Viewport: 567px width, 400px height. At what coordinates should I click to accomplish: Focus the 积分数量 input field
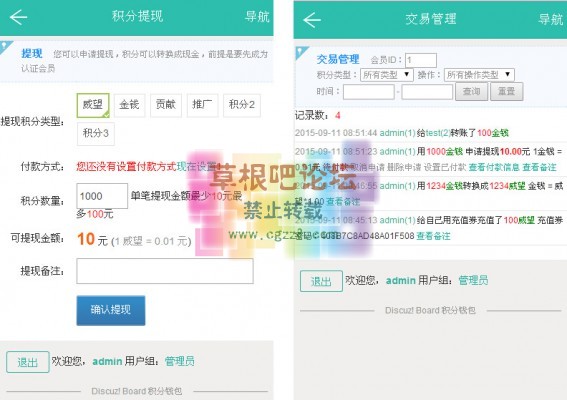[102, 196]
